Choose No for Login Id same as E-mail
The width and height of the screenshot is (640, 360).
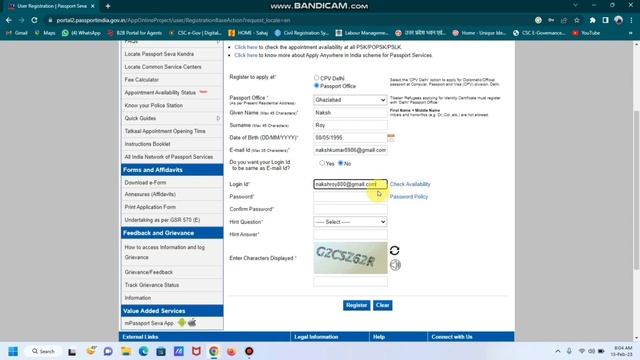click(x=340, y=163)
